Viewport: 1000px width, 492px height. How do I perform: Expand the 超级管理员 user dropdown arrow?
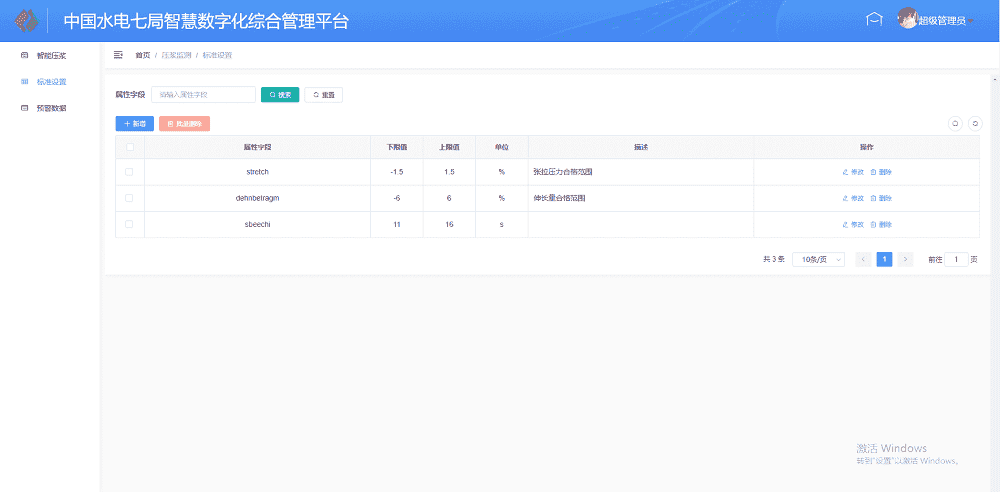[971, 22]
